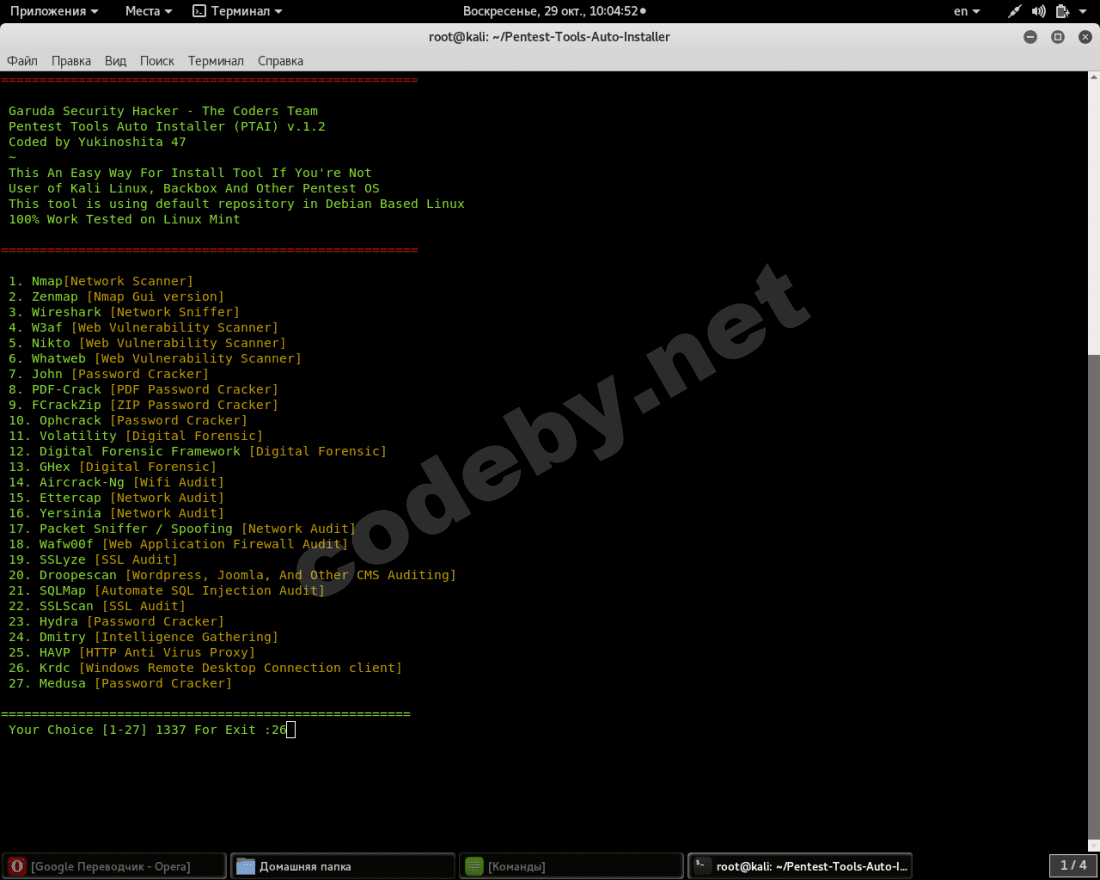Click the line '27. Medusa [Password Cracker]'
The height and width of the screenshot is (880, 1100).
120,683
